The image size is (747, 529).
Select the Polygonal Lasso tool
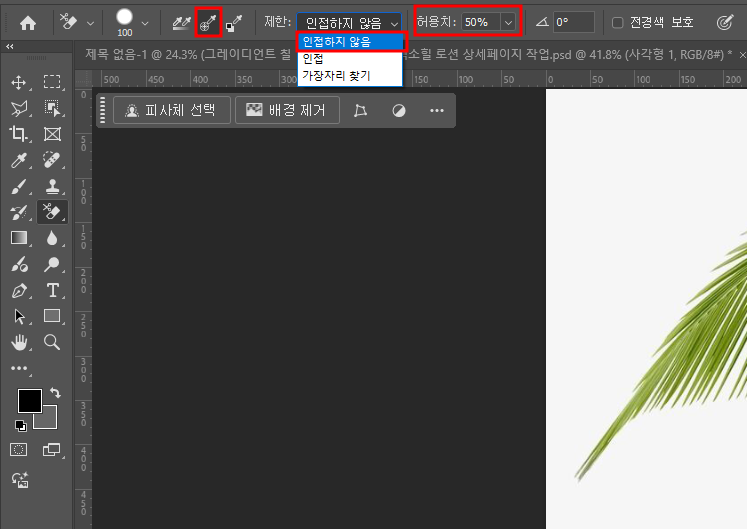pos(19,109)
